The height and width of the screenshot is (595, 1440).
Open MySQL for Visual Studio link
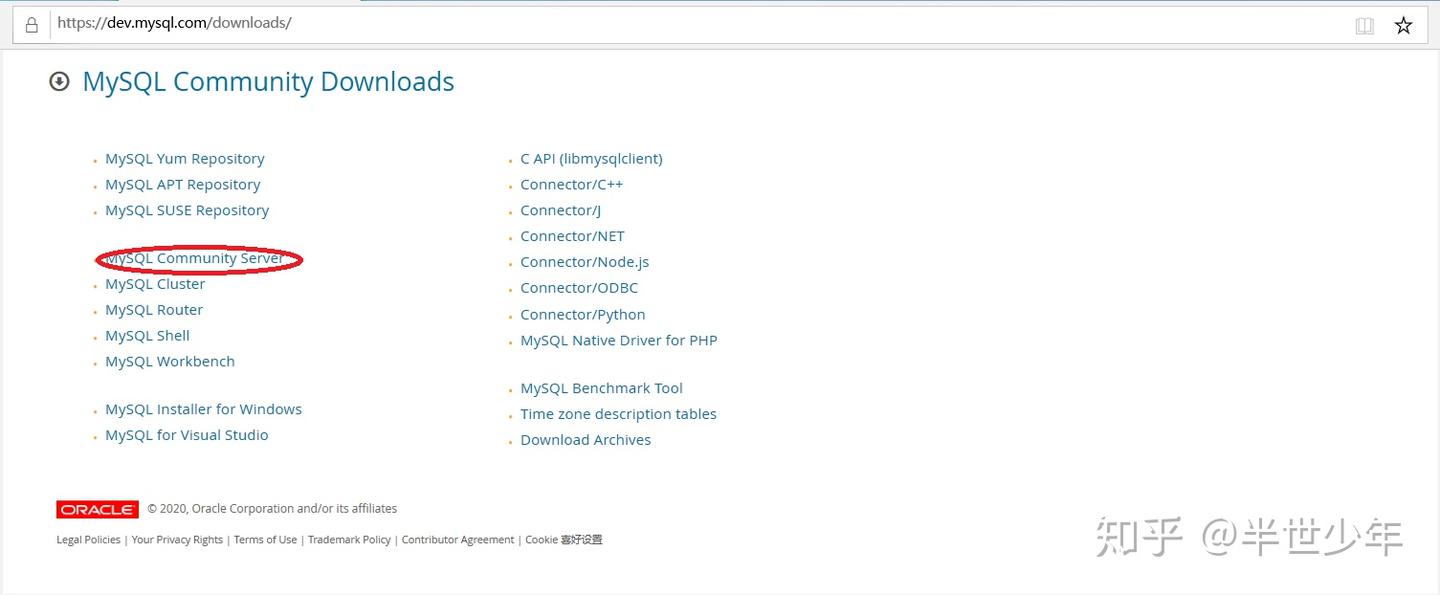[x=187, y=436]
